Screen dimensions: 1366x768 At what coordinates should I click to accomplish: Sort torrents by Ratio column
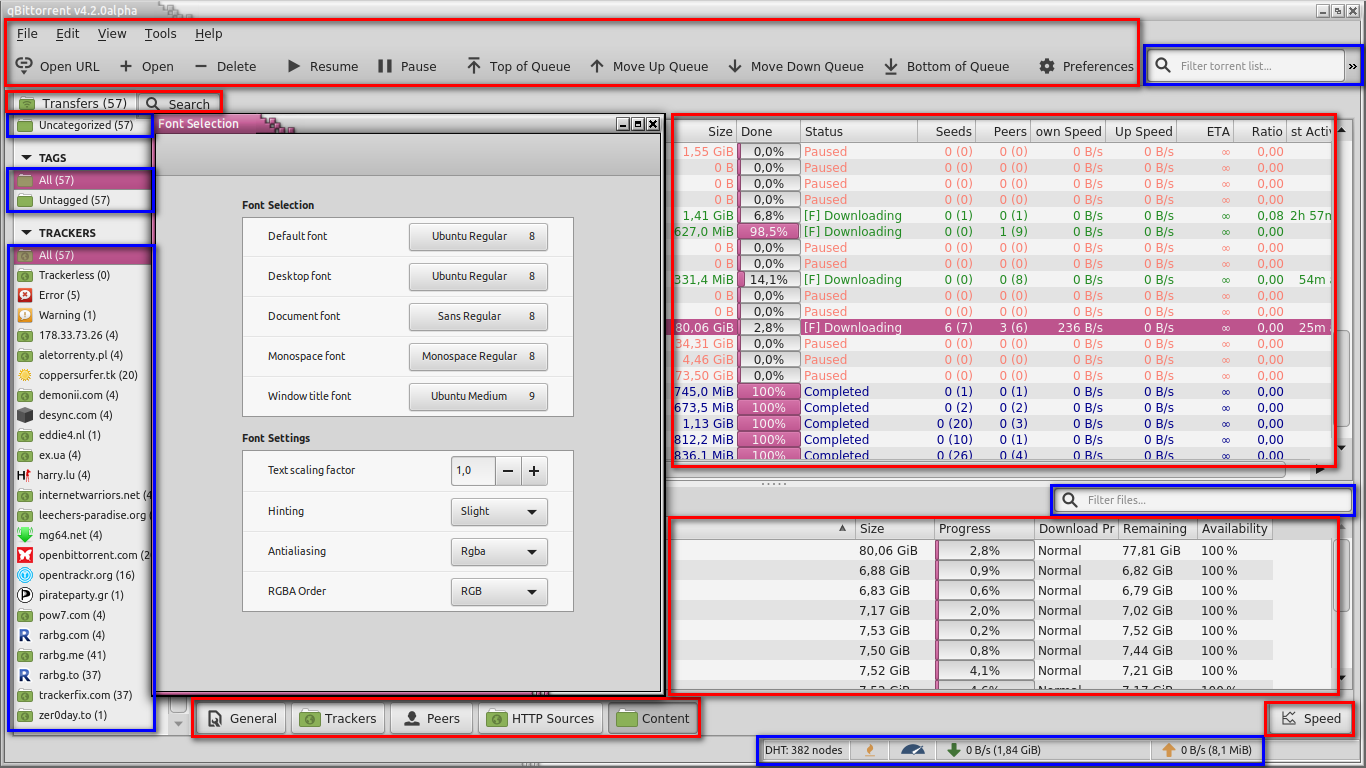pyautogui.click(x=1259, y=132)
